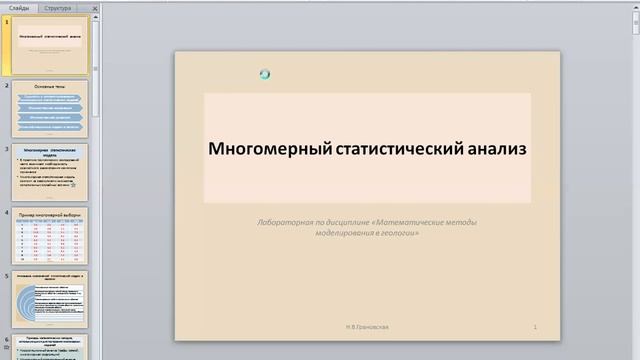This screenshot has width=640, height=360.
Task: Click the animation star icon beside slide 6
Action: pyautogui.click(x=7, y=347)
